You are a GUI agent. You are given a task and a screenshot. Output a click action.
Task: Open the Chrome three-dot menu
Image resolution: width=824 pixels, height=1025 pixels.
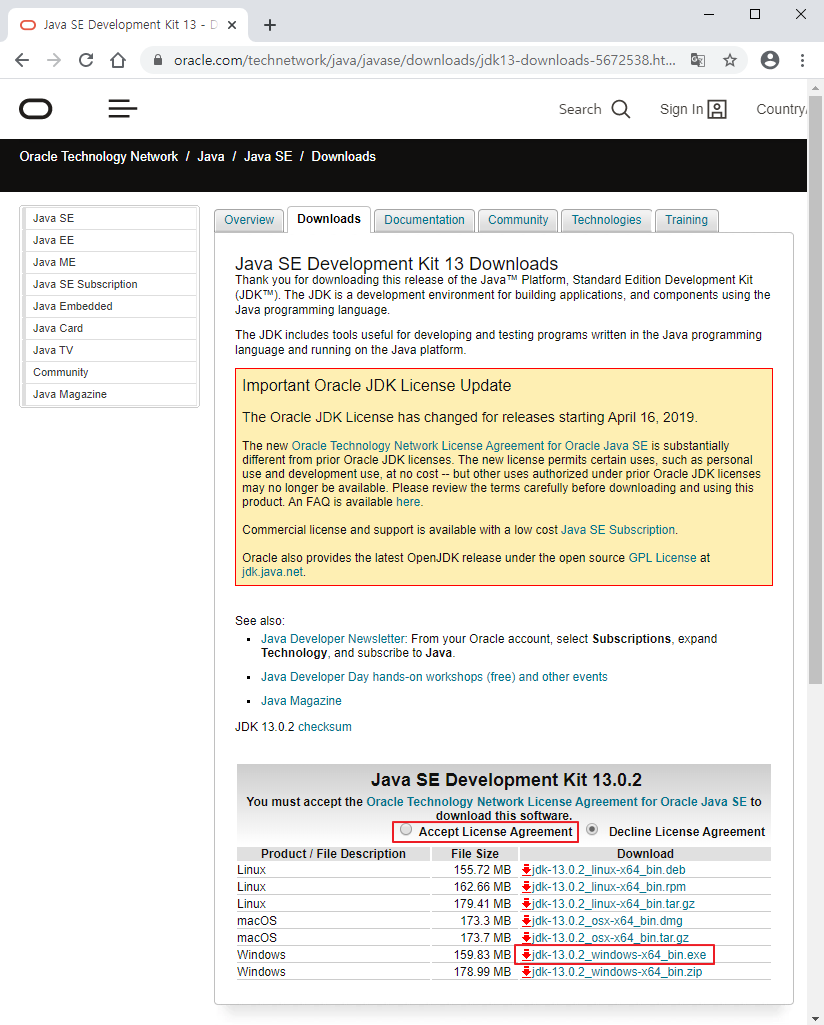(803, 60)
